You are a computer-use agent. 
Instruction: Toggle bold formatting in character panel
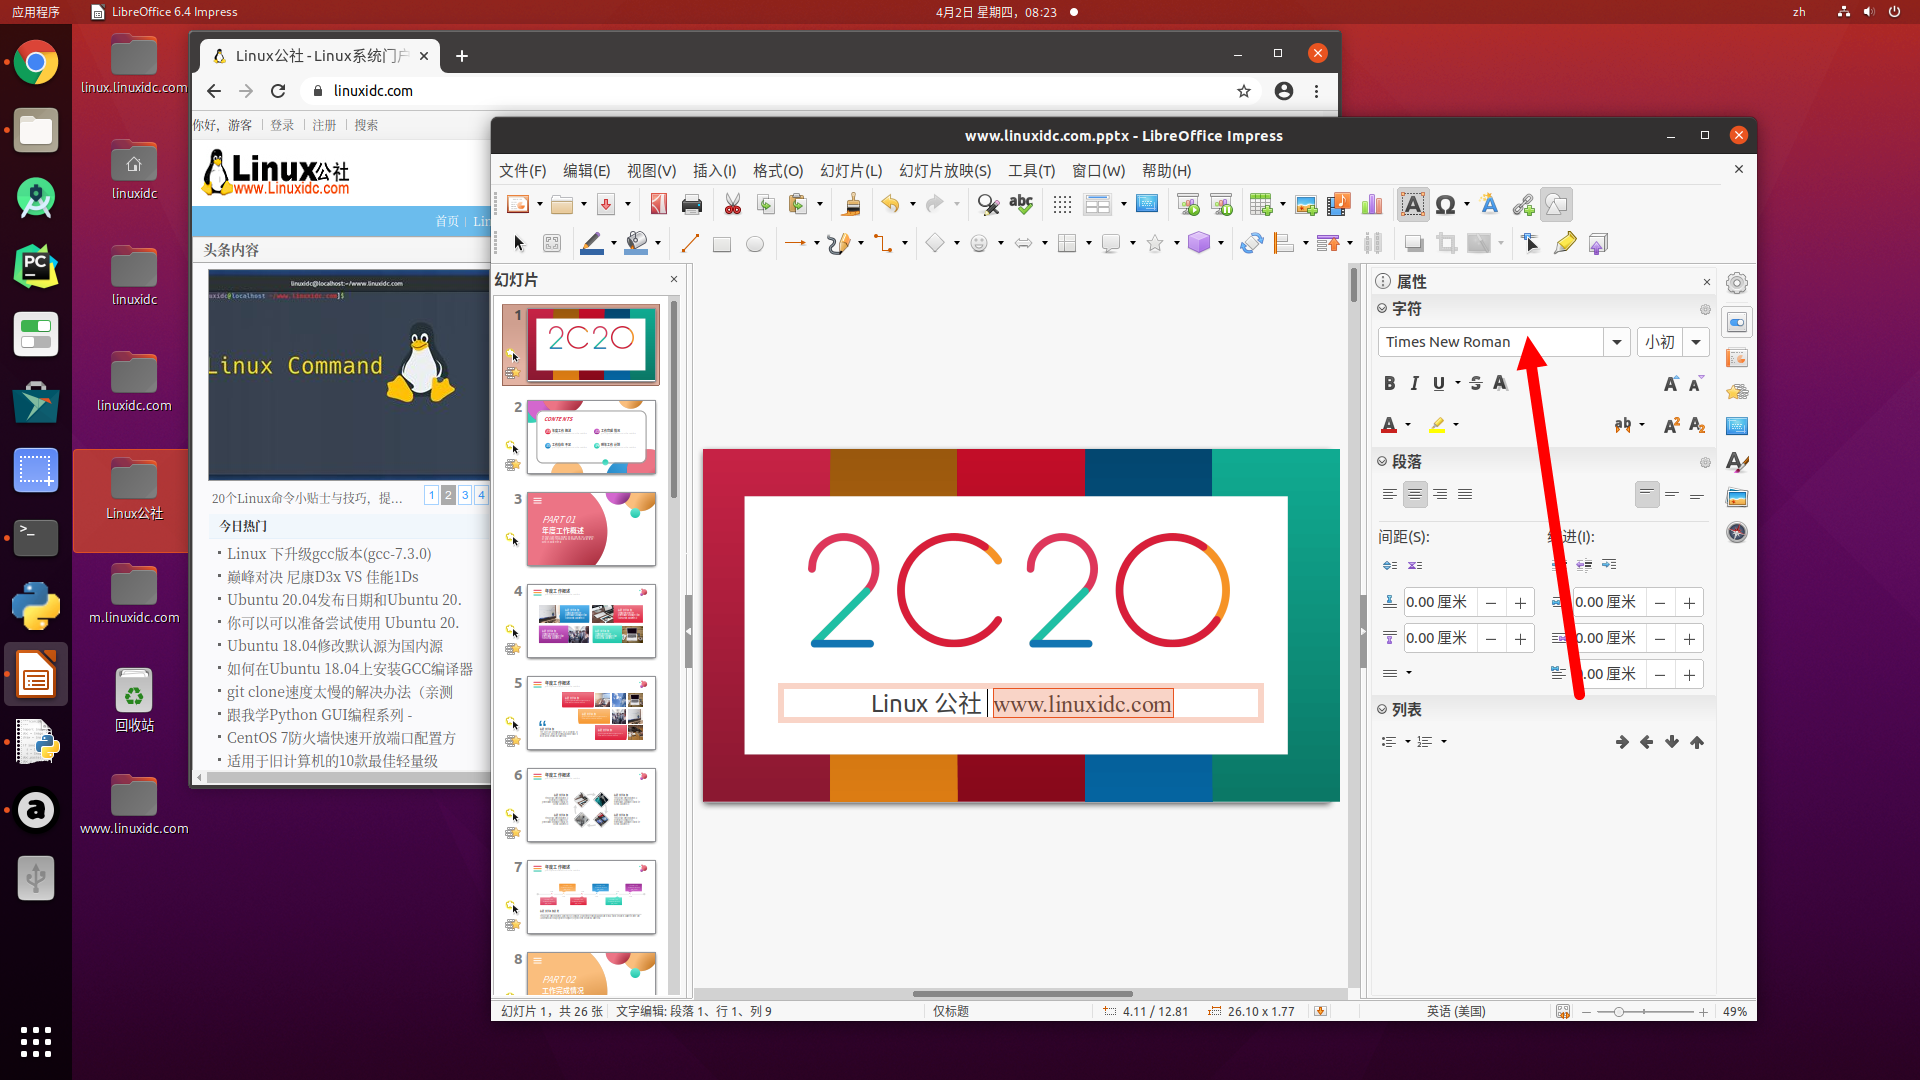tap(1388, 383)
